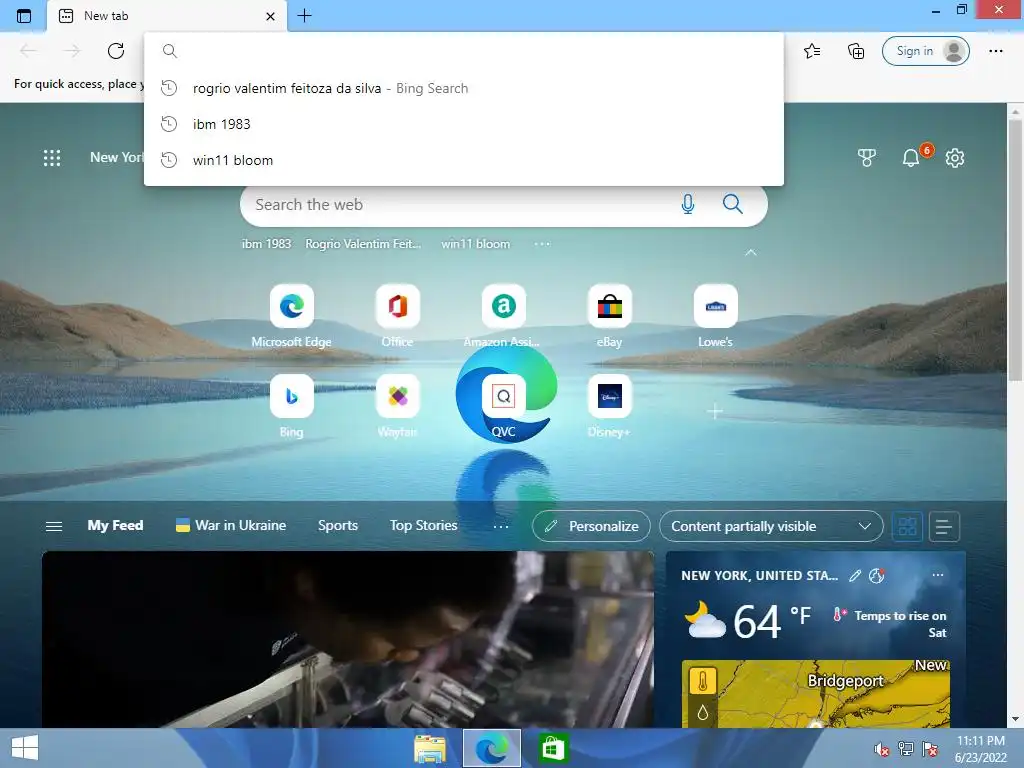Click the blue web search magnifier
Image resolution: width=1024 pixels, height=768 pixels.
(733, 204)
